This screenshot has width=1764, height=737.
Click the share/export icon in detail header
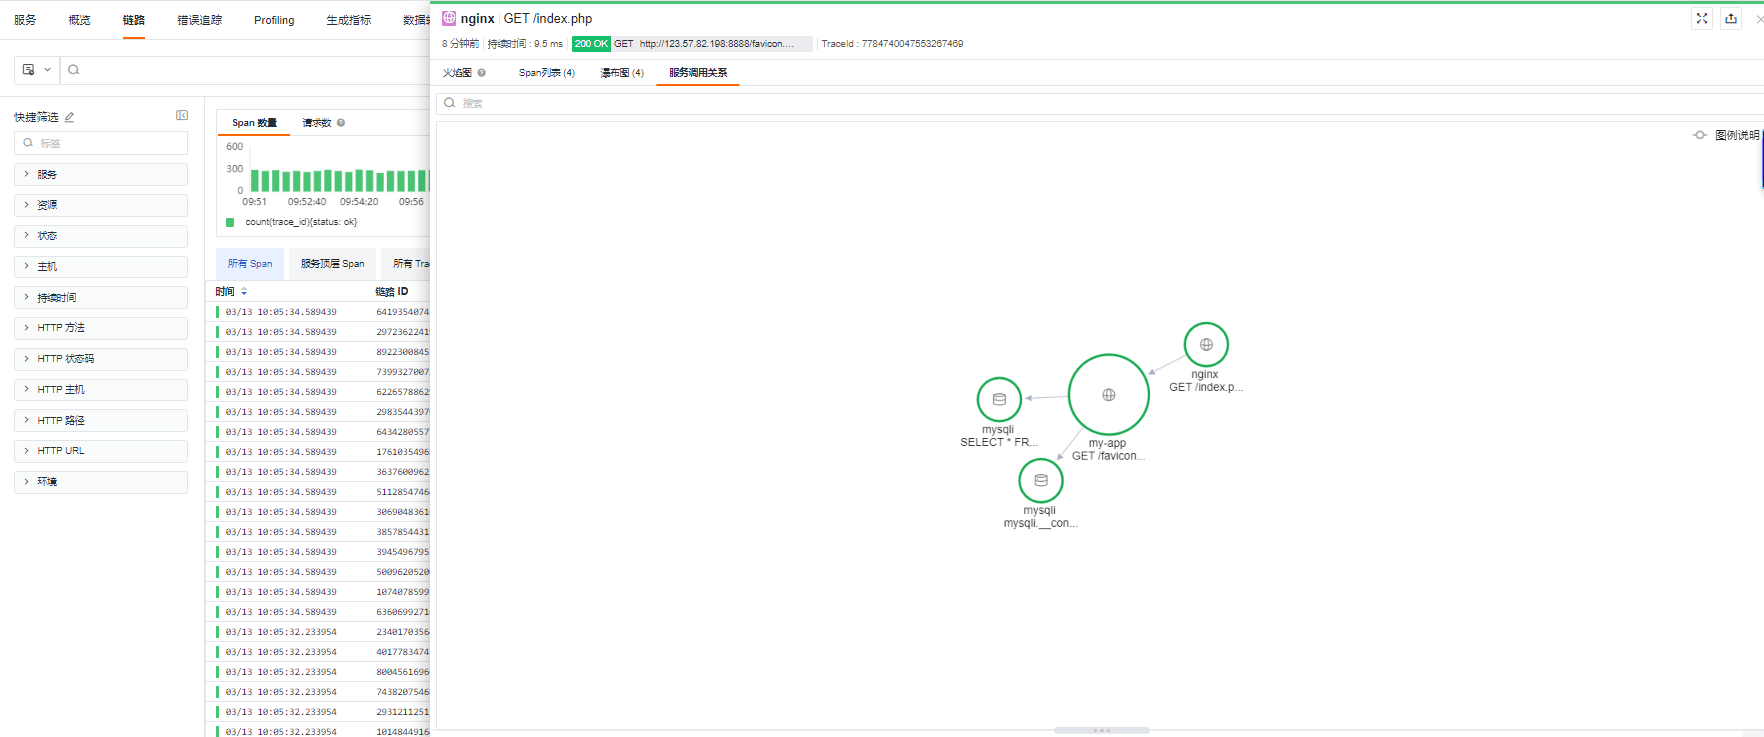[1731, 18]
